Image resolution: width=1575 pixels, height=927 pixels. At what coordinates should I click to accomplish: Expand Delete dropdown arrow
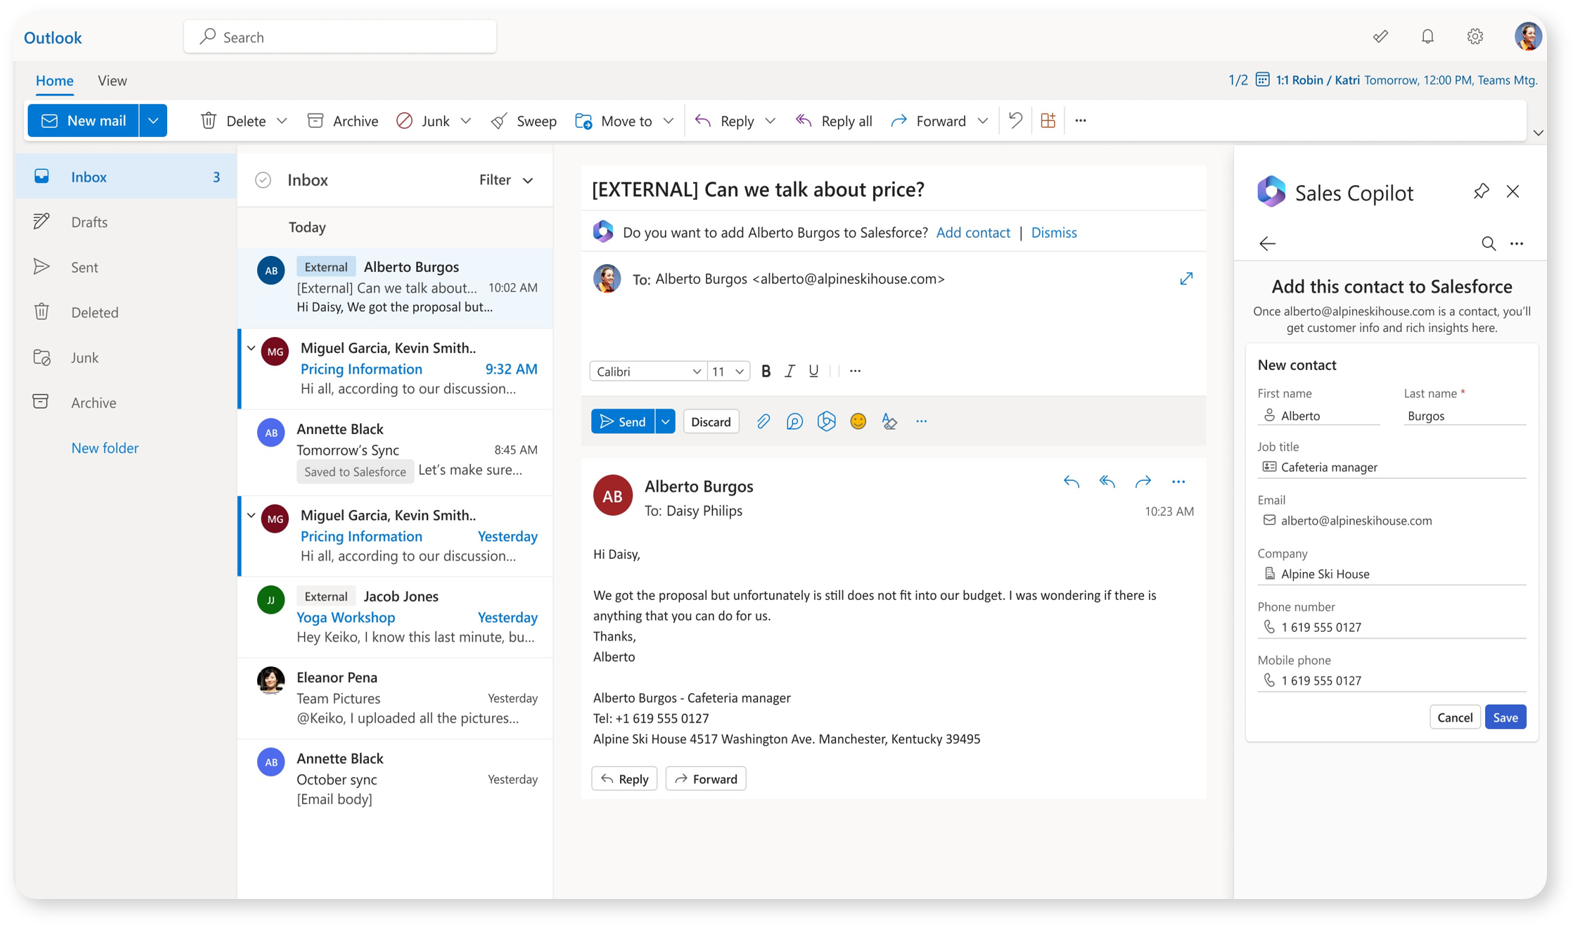(282, 121)
